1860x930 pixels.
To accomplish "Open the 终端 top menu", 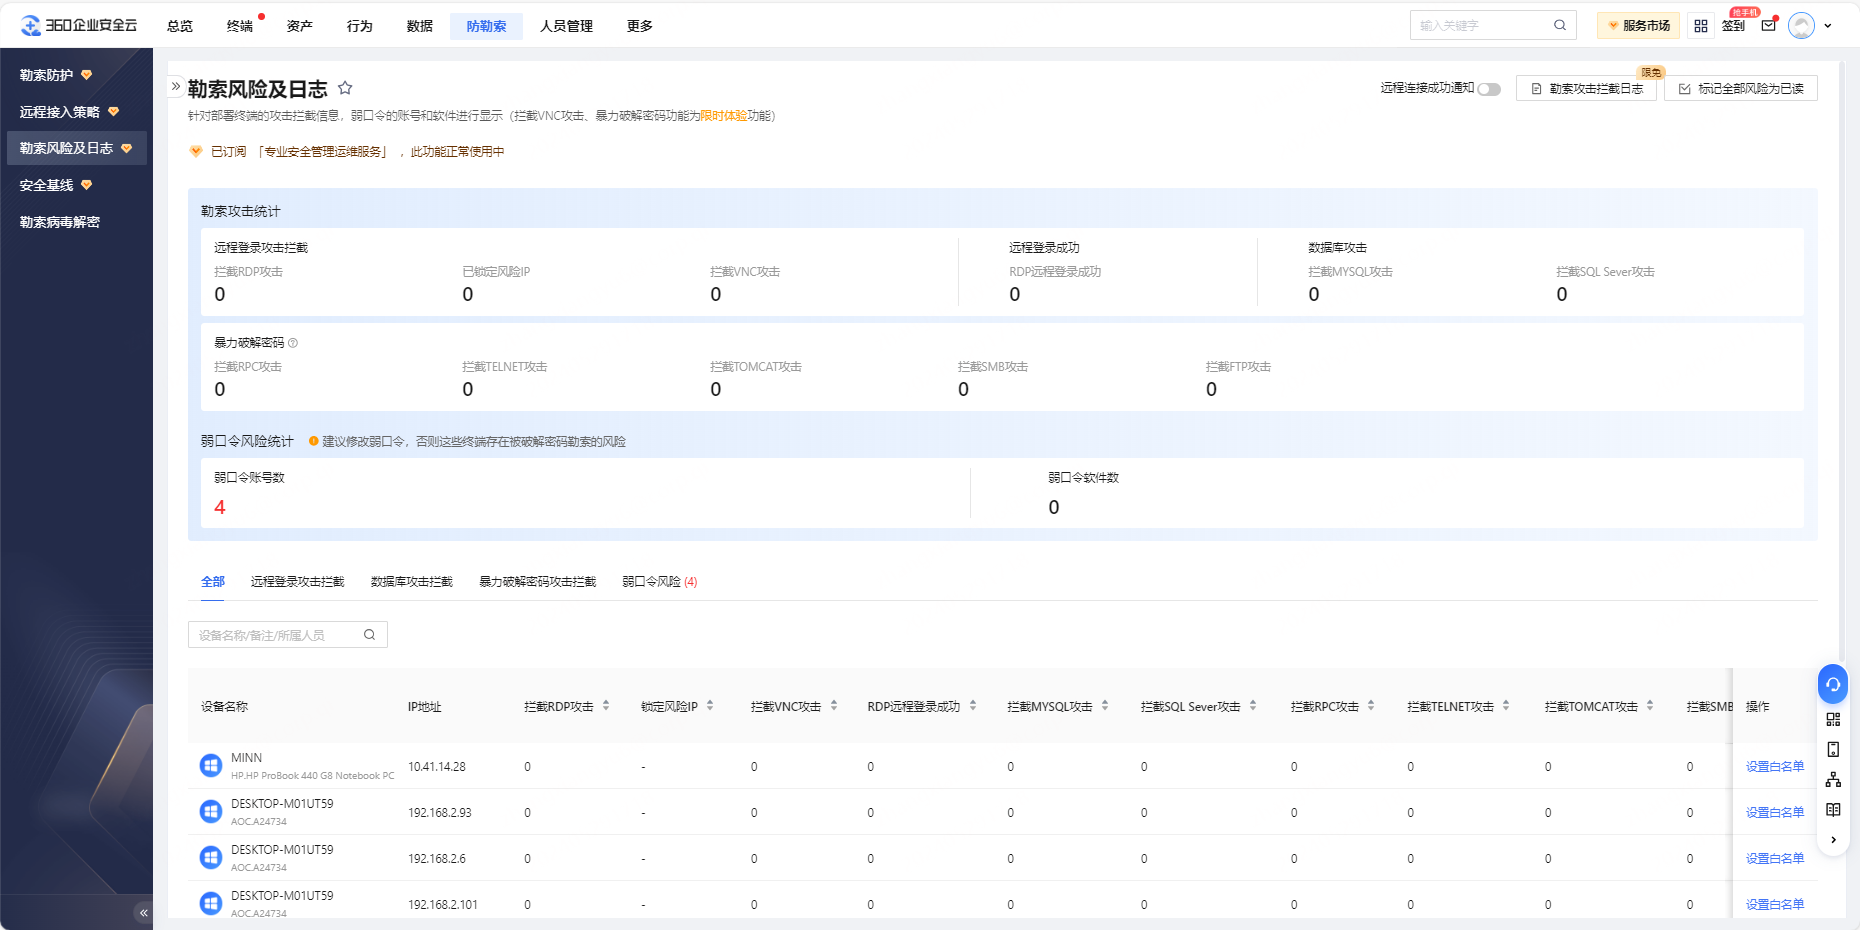I will [x=240, y=26].
